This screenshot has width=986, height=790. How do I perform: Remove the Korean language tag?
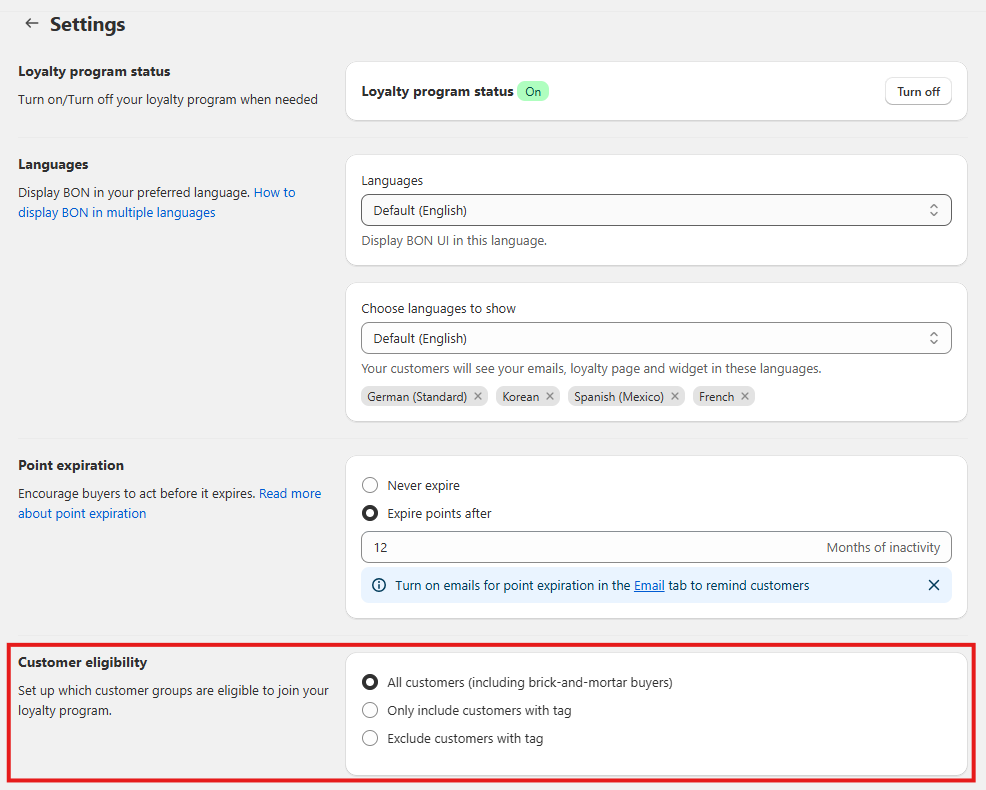coord(550,397)
